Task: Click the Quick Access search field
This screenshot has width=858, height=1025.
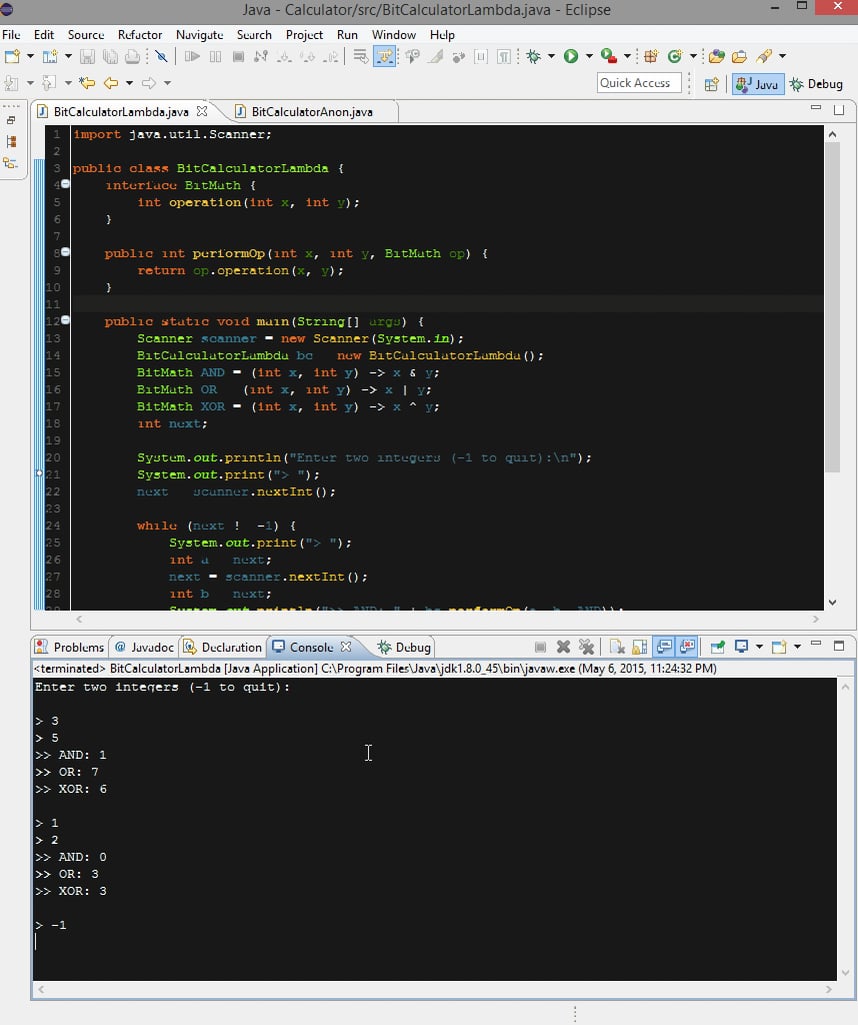Action: coord(638,83)
